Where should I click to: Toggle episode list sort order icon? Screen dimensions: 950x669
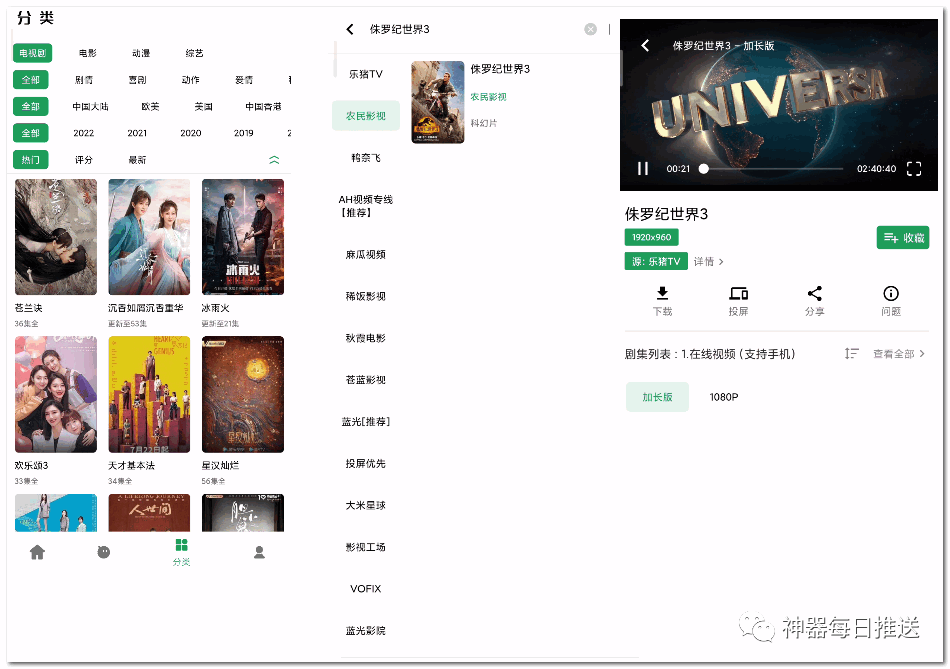[851, 353]
